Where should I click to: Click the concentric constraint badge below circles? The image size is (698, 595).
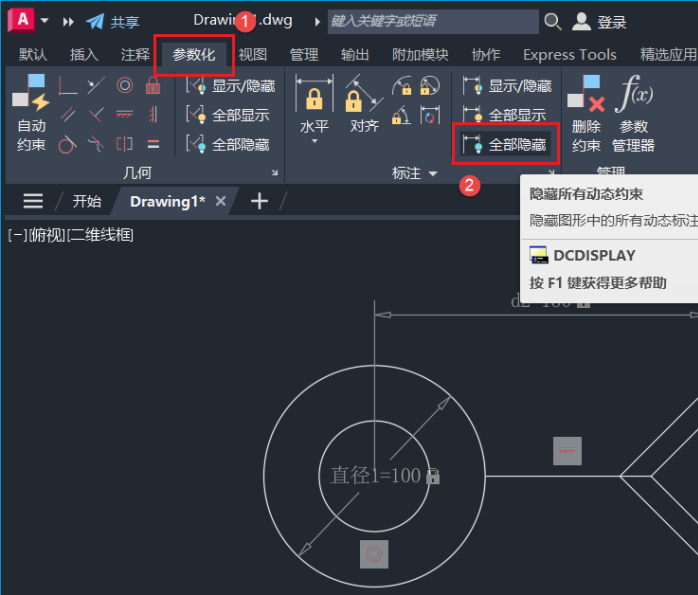tap(374, 554)
